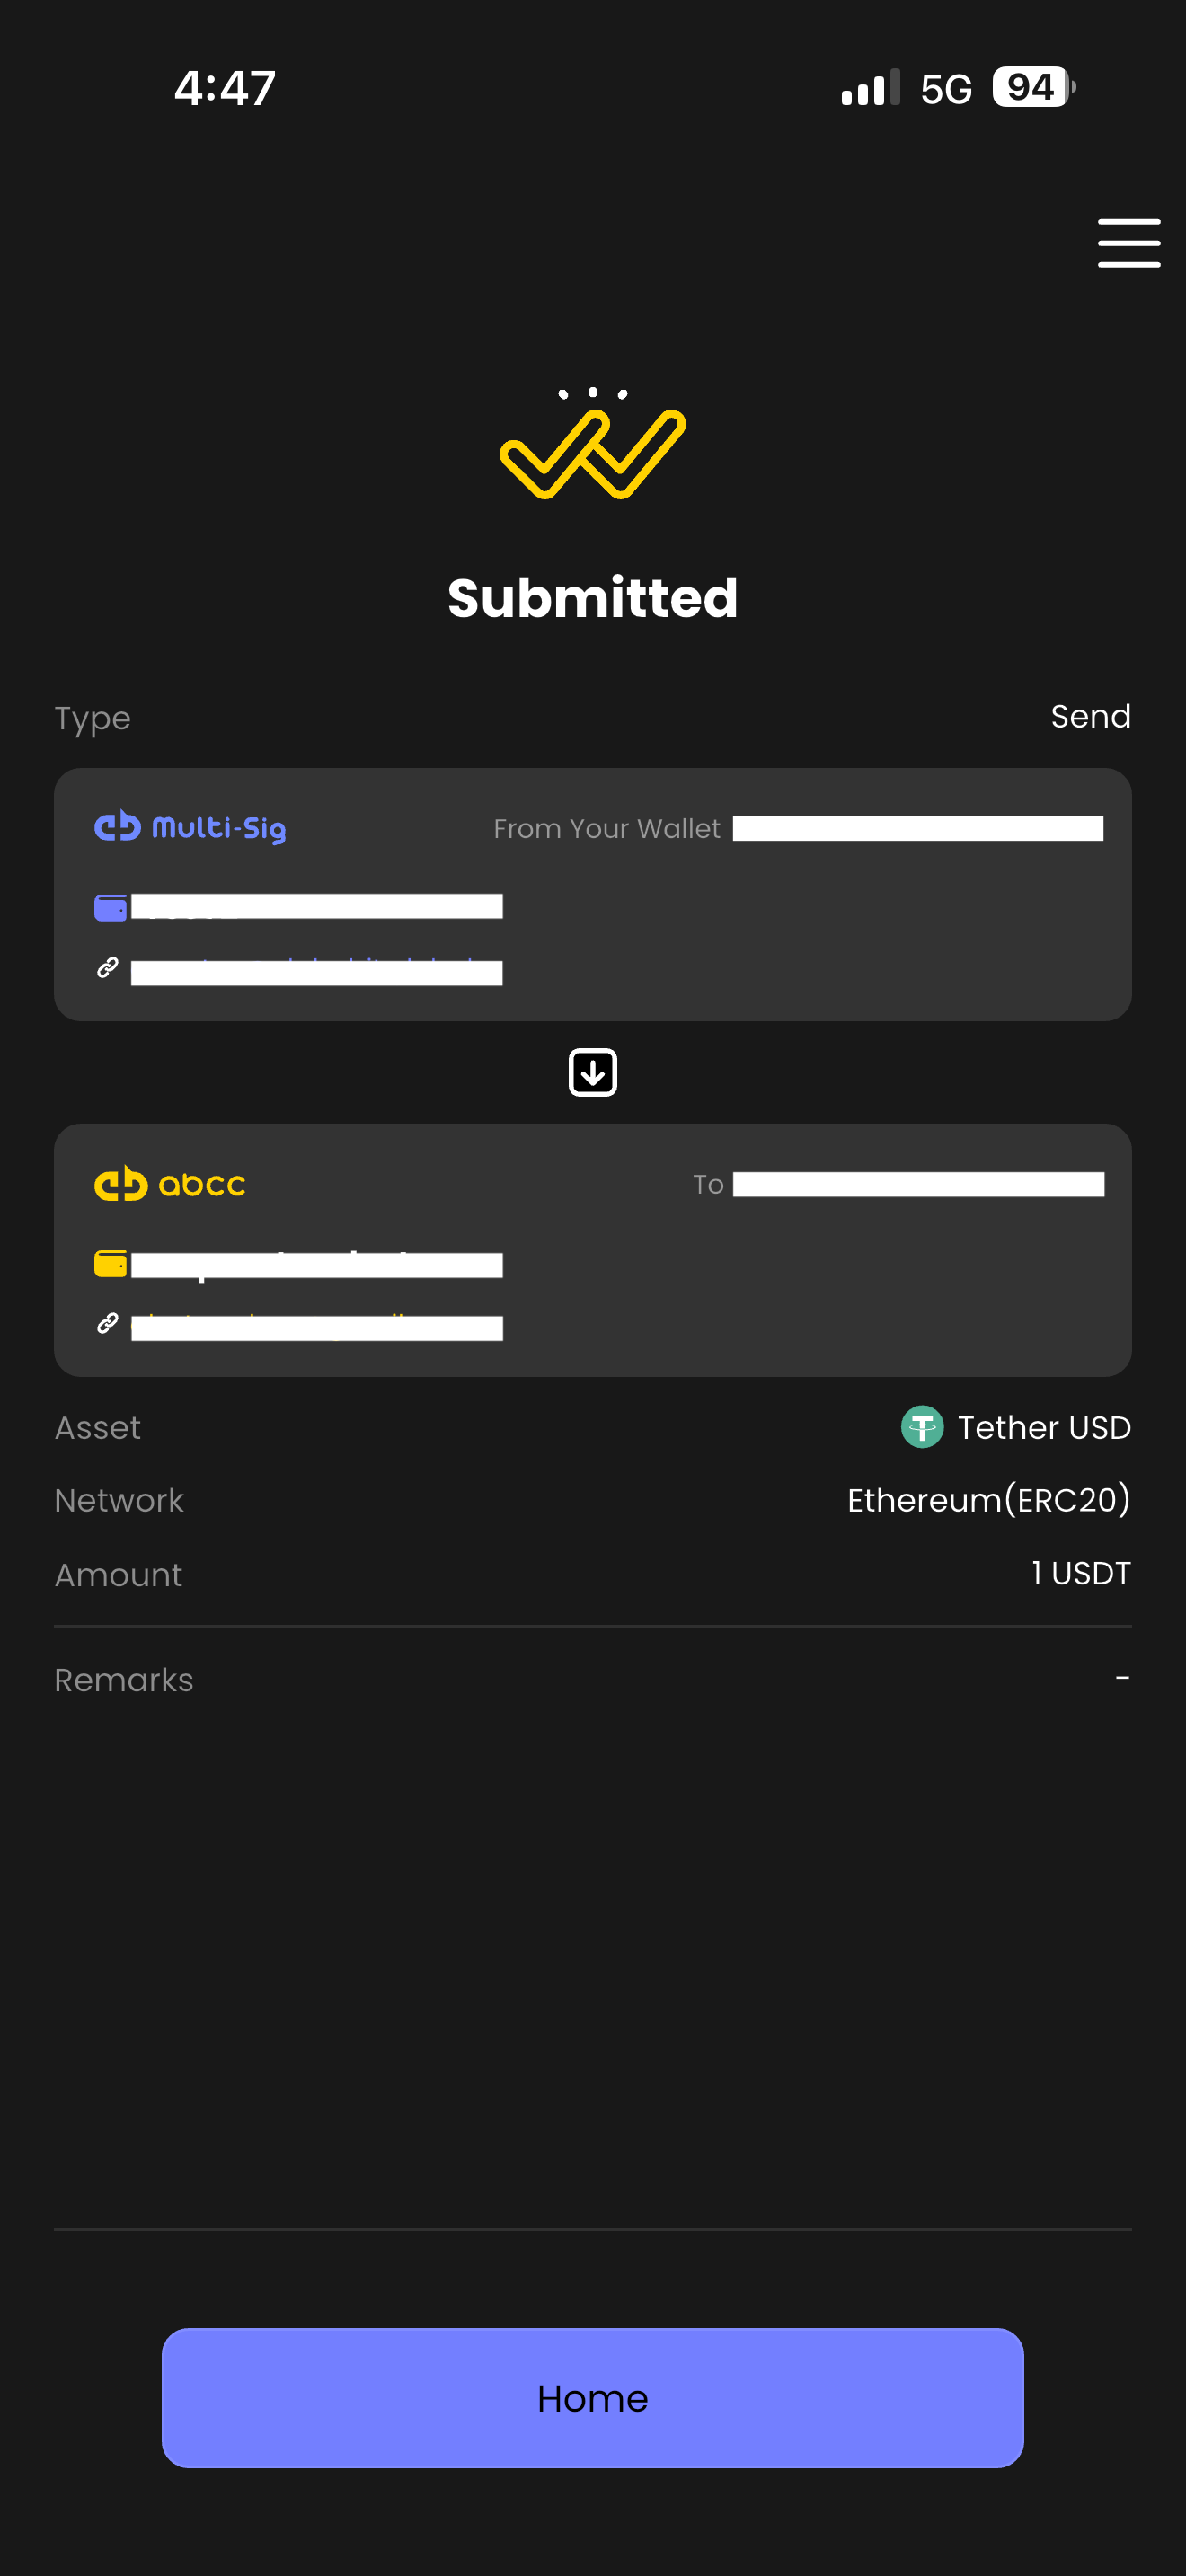
Task: Tap the Submitted heading
Action: [592, 598]
